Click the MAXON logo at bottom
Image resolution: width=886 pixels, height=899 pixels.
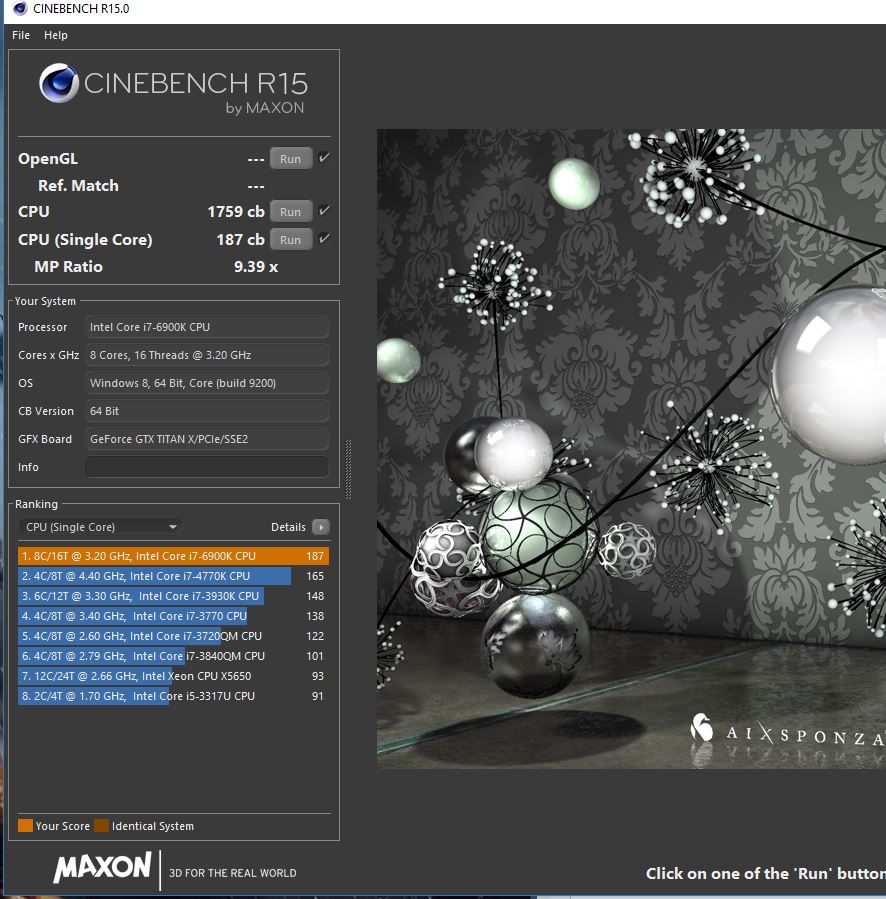102,867
